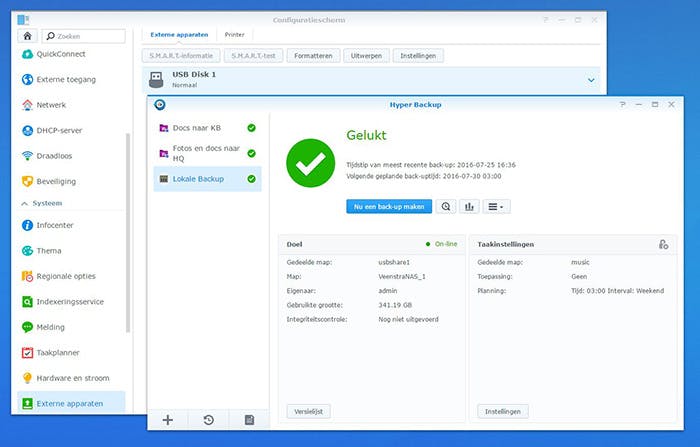This screenshot has height=447, width=700.
Task: Select Externe apparaten in sidebar
Action: (71, 403)
